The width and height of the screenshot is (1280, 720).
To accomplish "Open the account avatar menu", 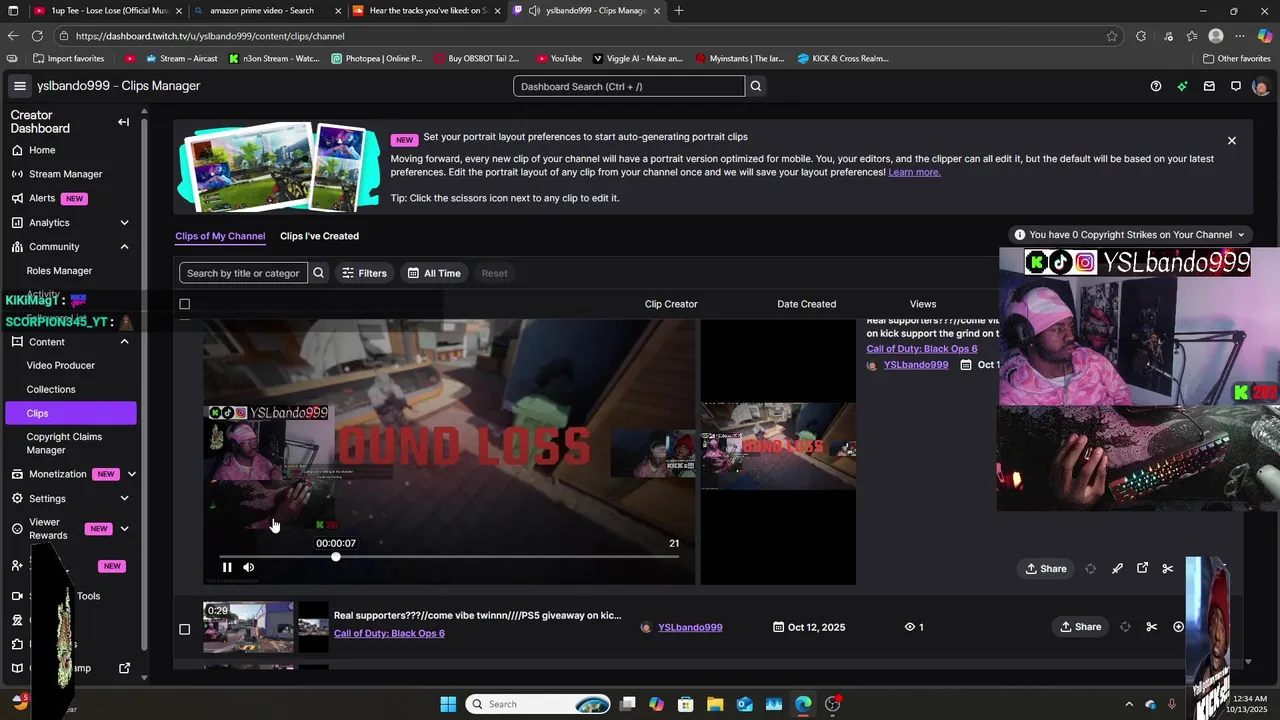I will coord(1260,86).
